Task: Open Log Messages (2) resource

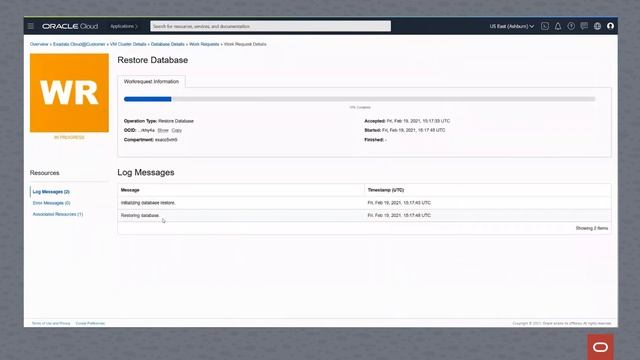Action: 51,192
